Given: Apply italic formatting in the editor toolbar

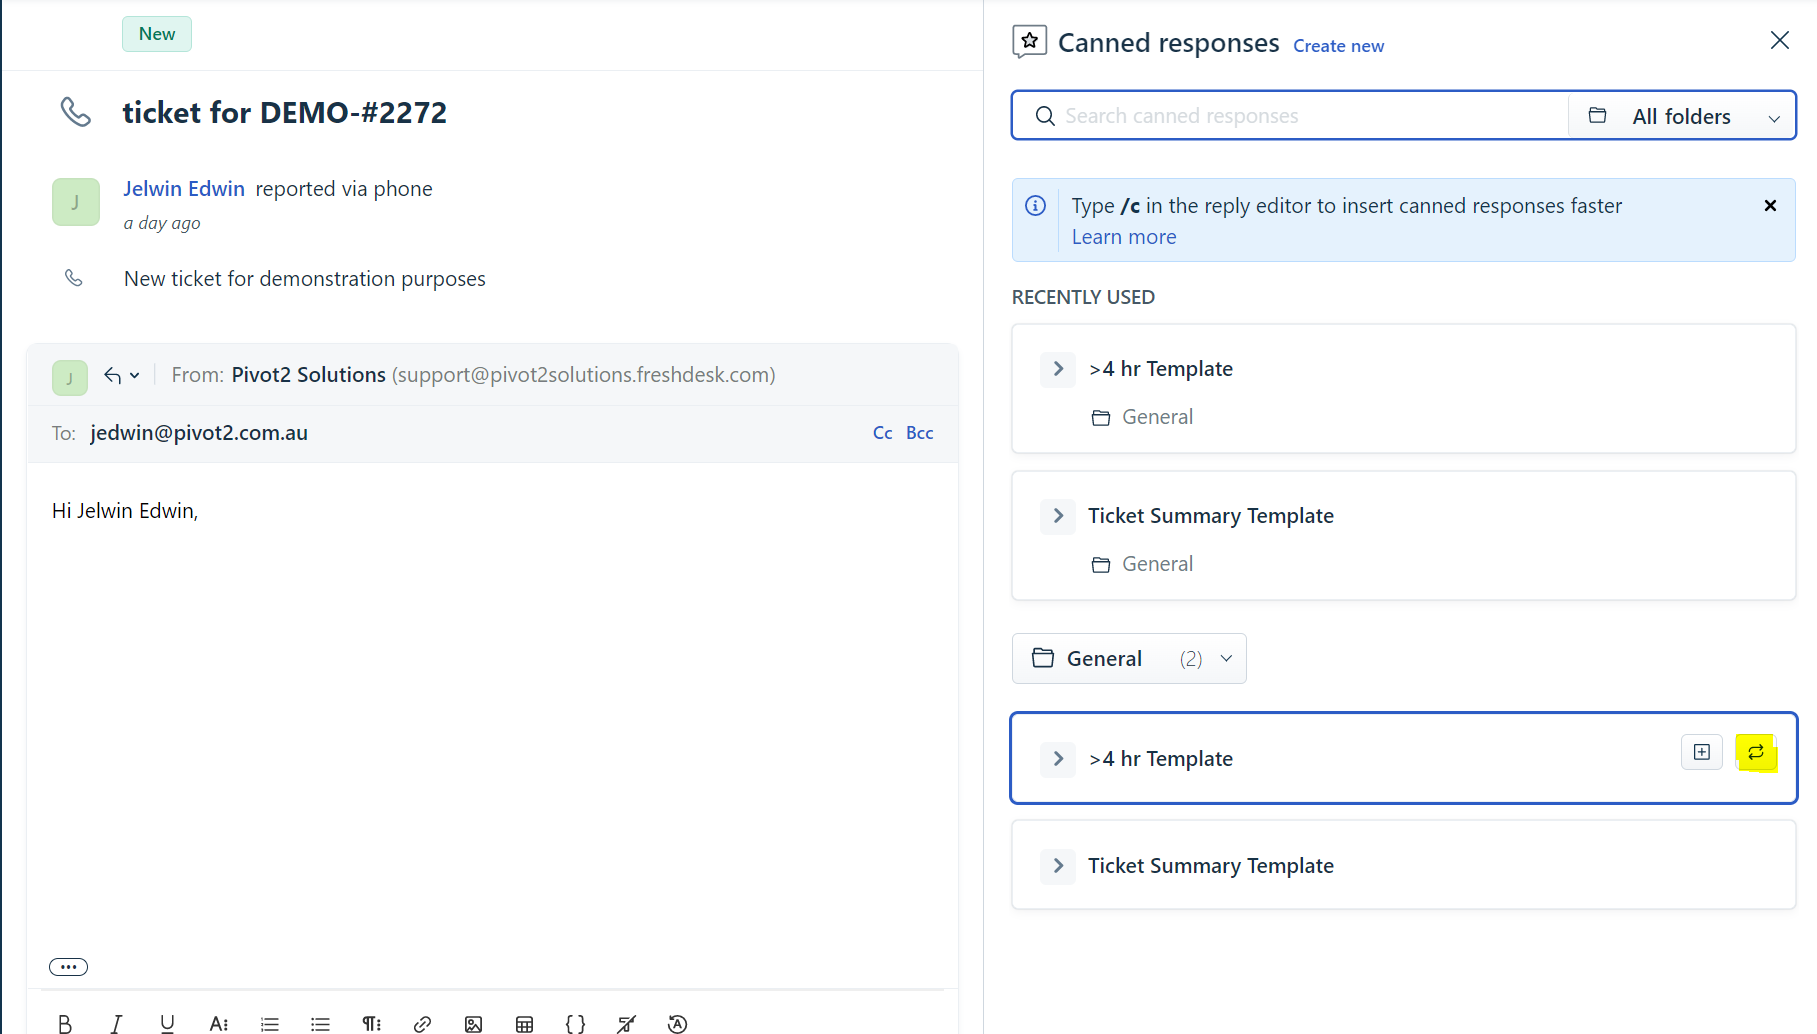Looking at the screenshot, I should pyautogui.click(x=116, y=1023).
